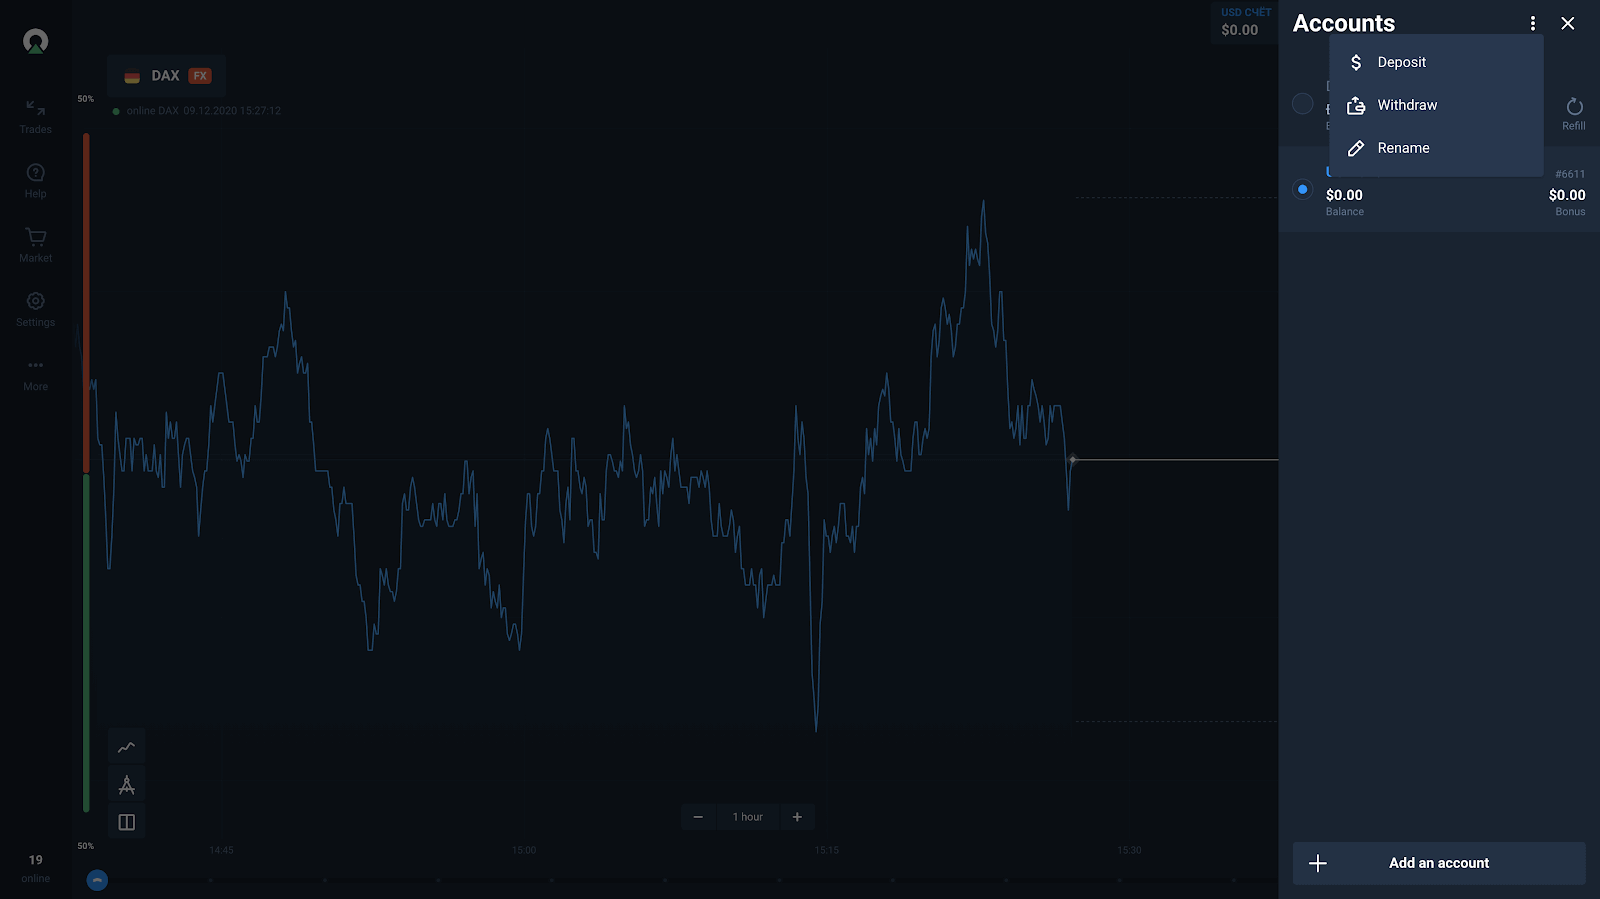Choose Rename from the menu
This screenshot has width=1600, height=899.
click(x=1403, y=148)
